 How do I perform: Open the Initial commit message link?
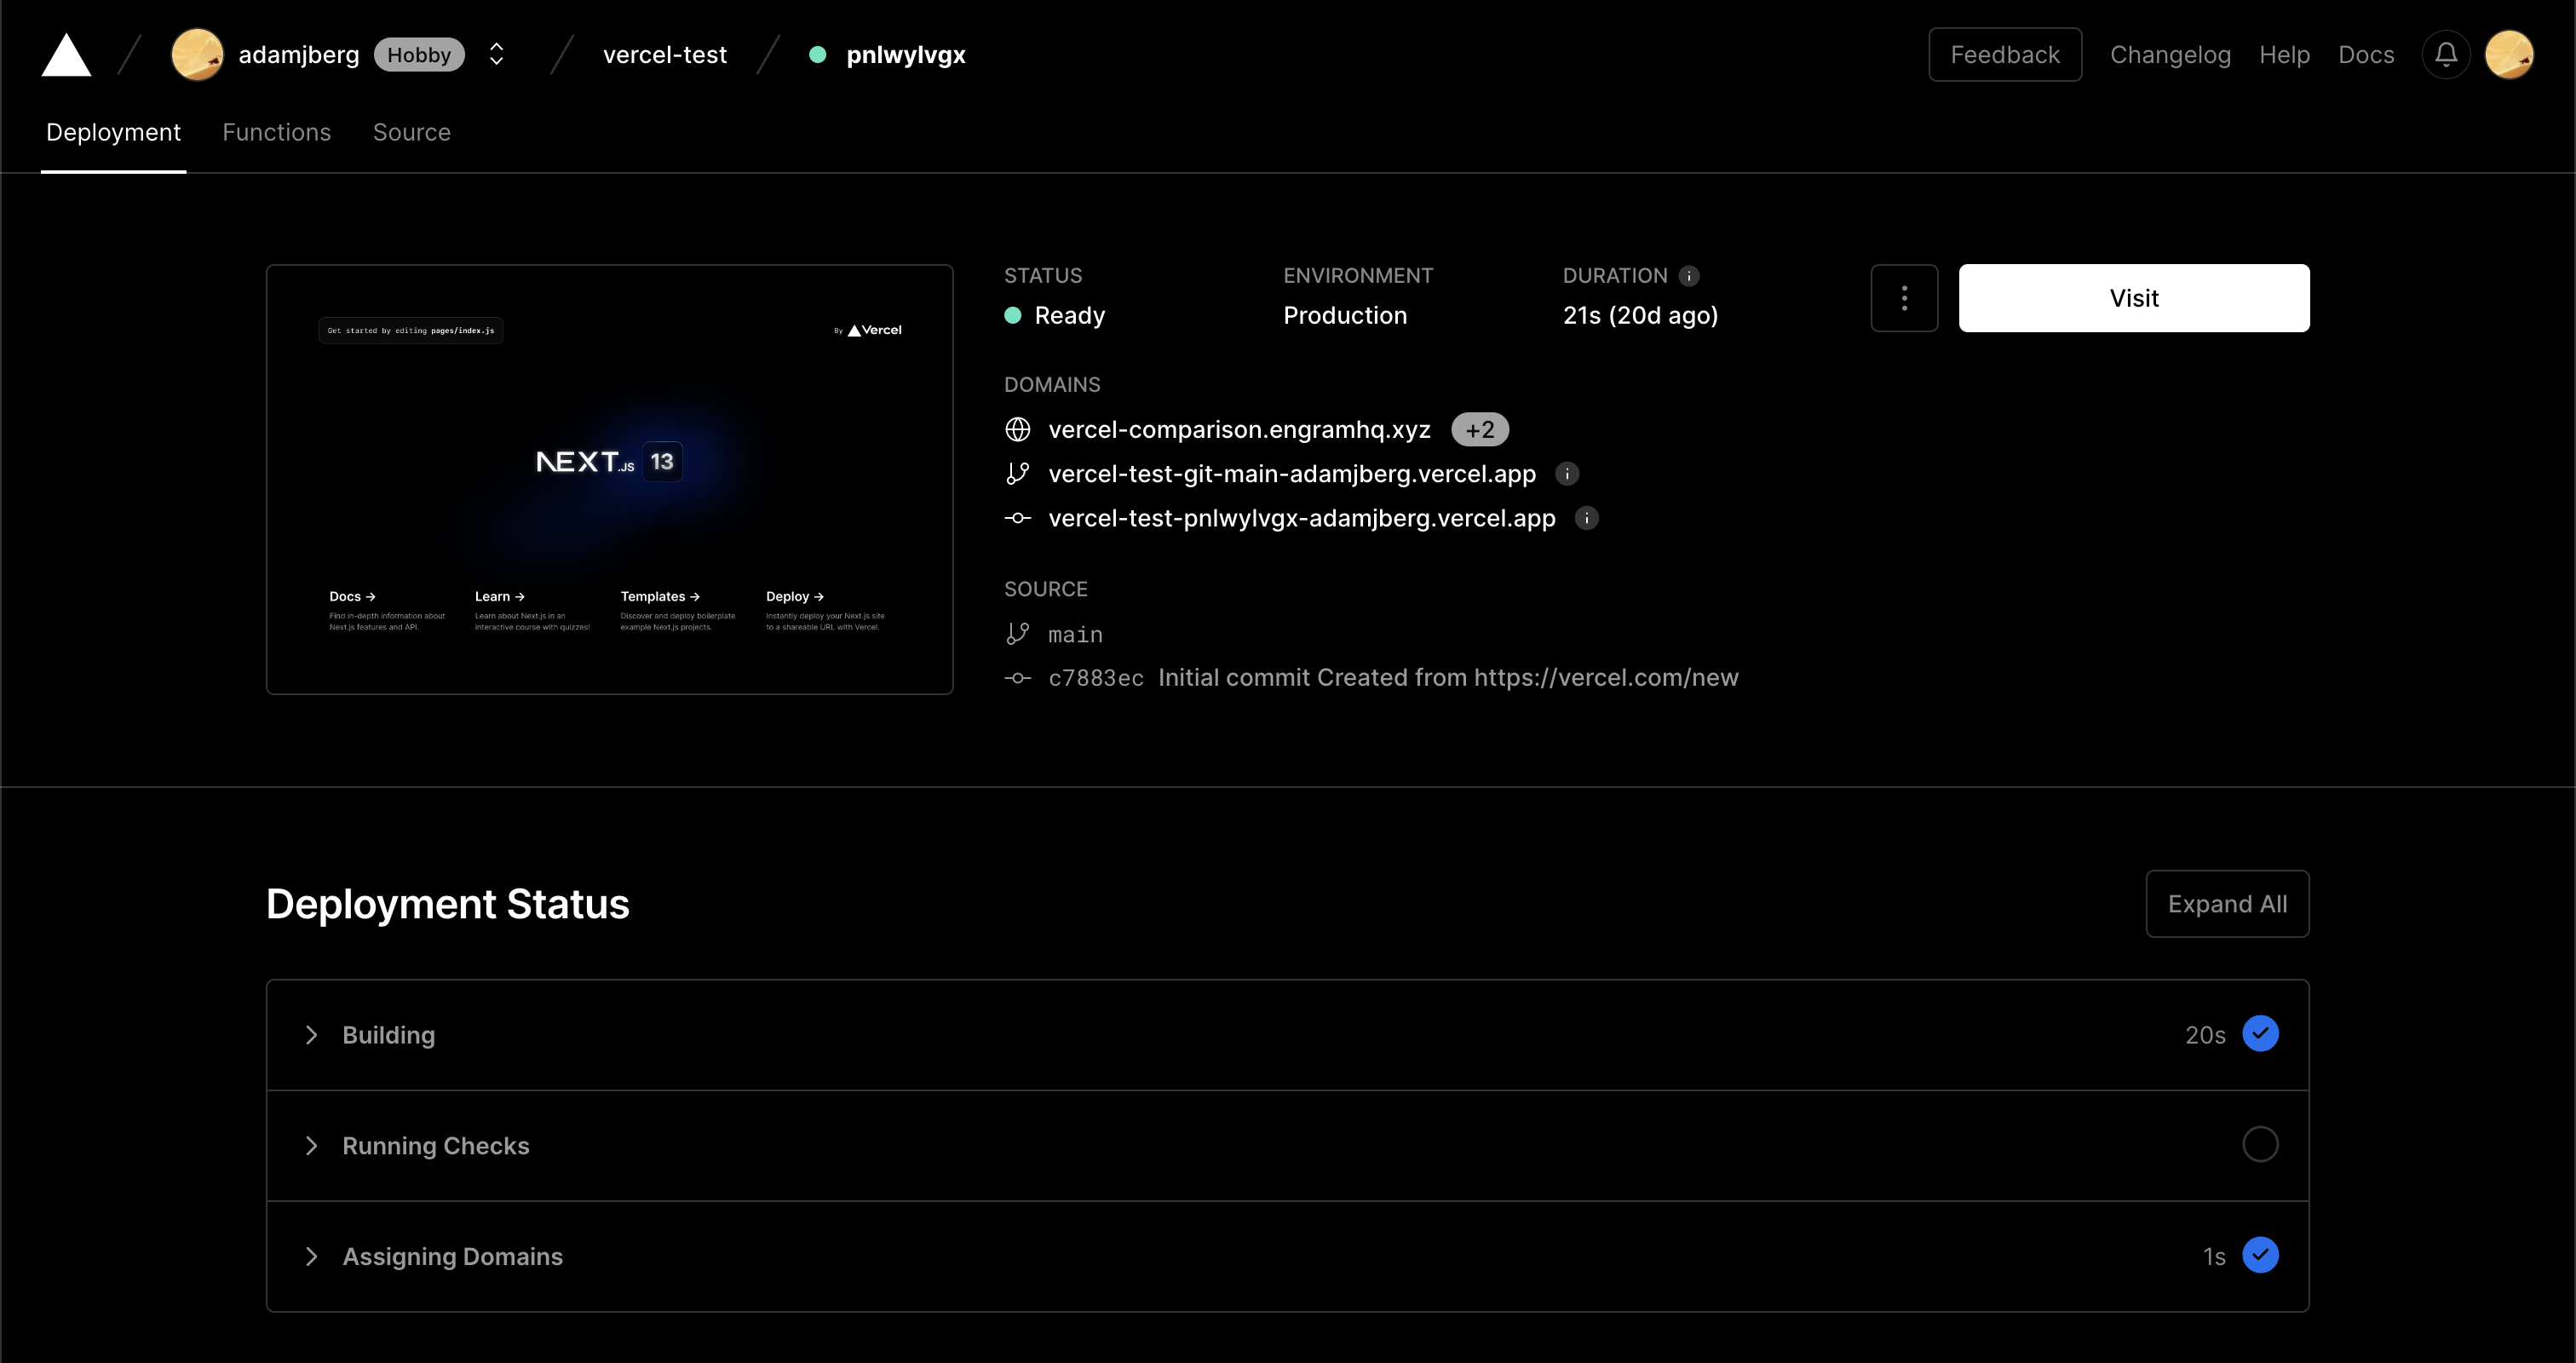[1448, 678]
